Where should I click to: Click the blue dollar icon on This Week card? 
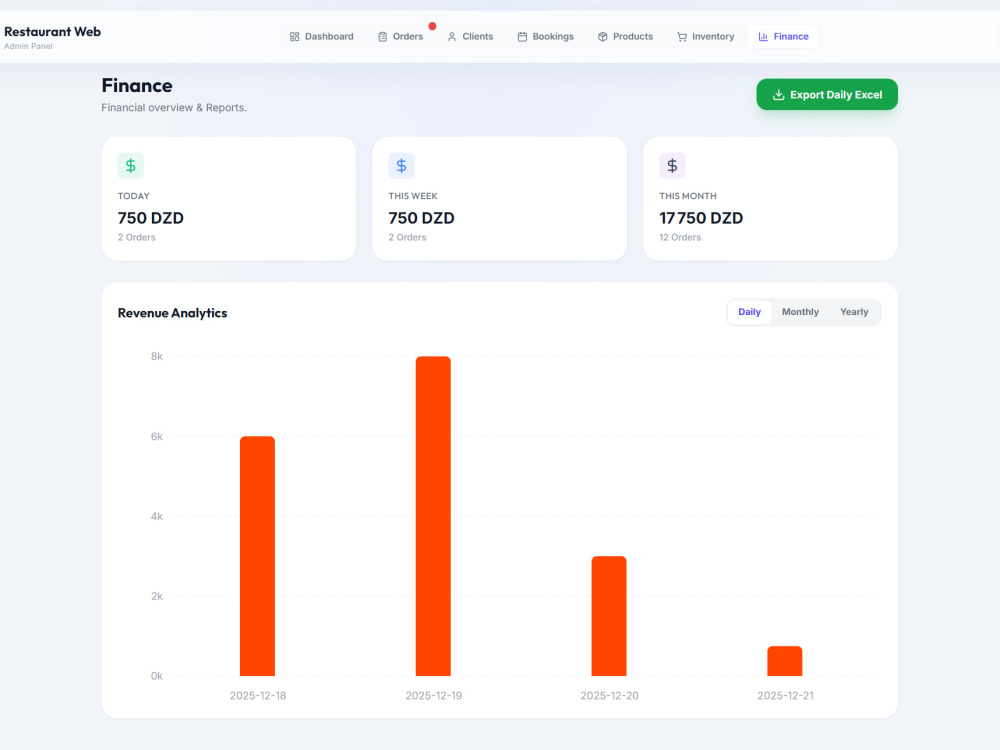tap(401, 166)
